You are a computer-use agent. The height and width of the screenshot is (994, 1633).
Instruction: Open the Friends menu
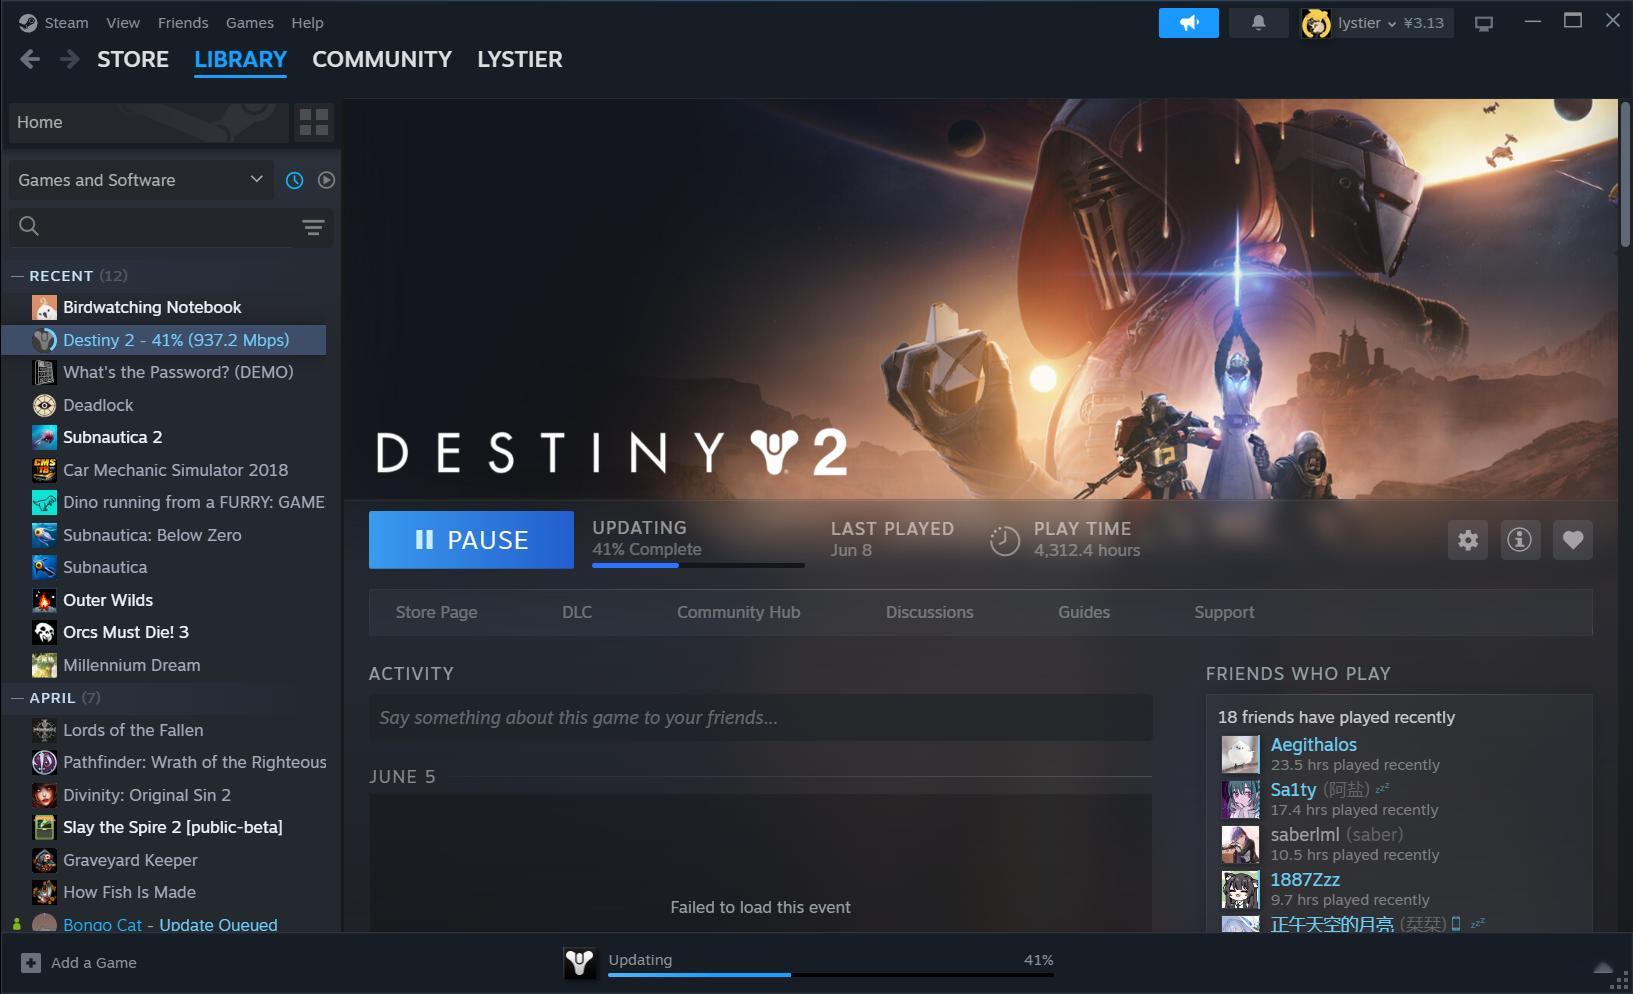tap(183, 22)
